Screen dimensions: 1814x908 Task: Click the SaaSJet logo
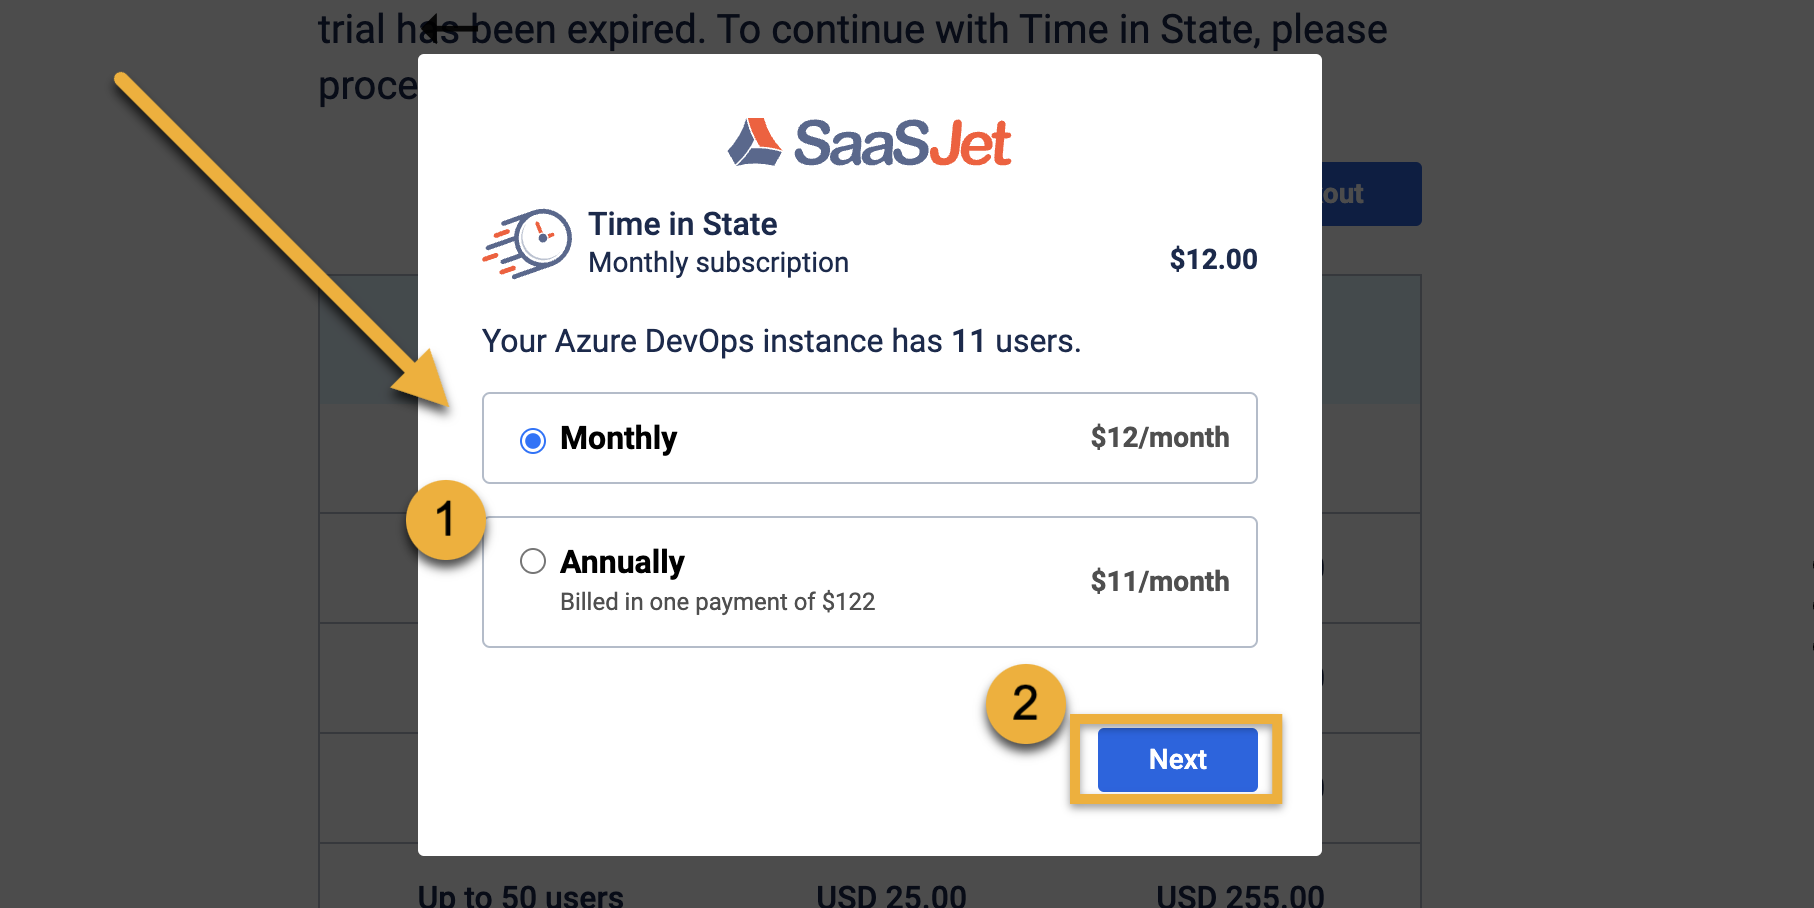(869, 143)
